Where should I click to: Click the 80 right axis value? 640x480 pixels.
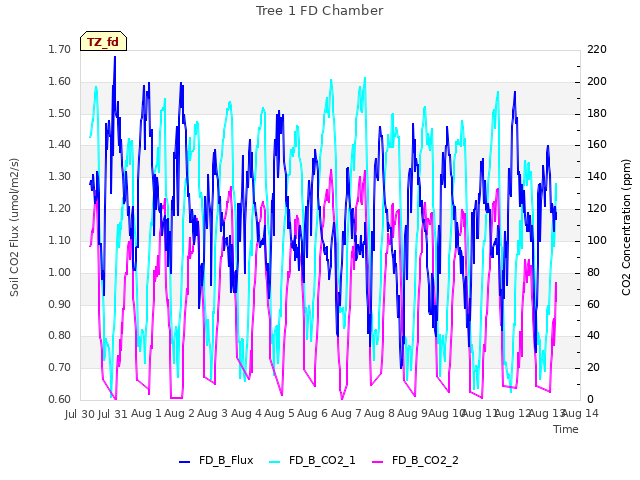(x=594, y=272)
